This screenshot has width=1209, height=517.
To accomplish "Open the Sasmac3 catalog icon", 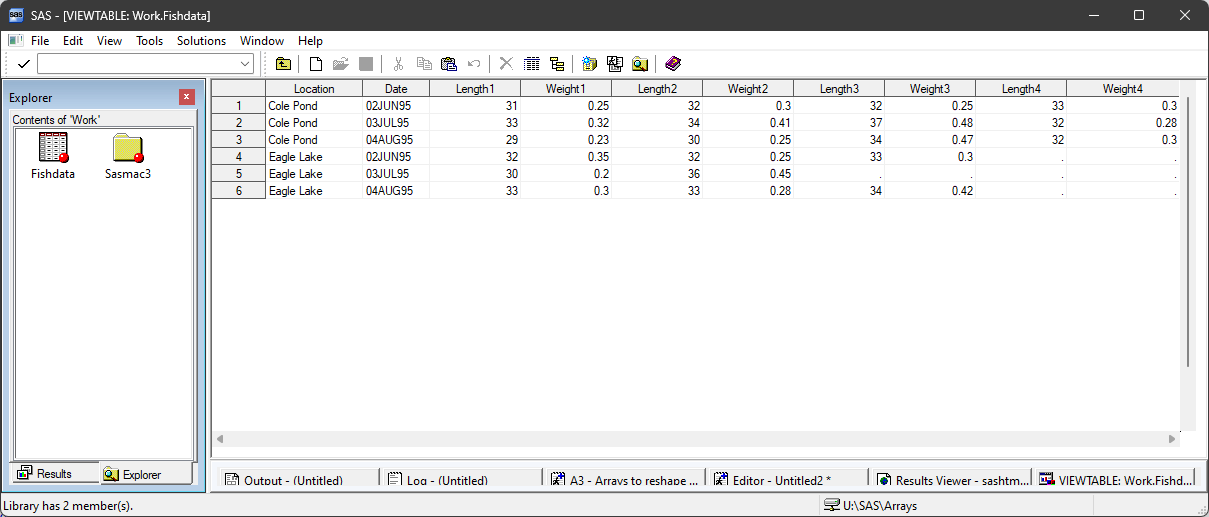I will coord(127,149).
